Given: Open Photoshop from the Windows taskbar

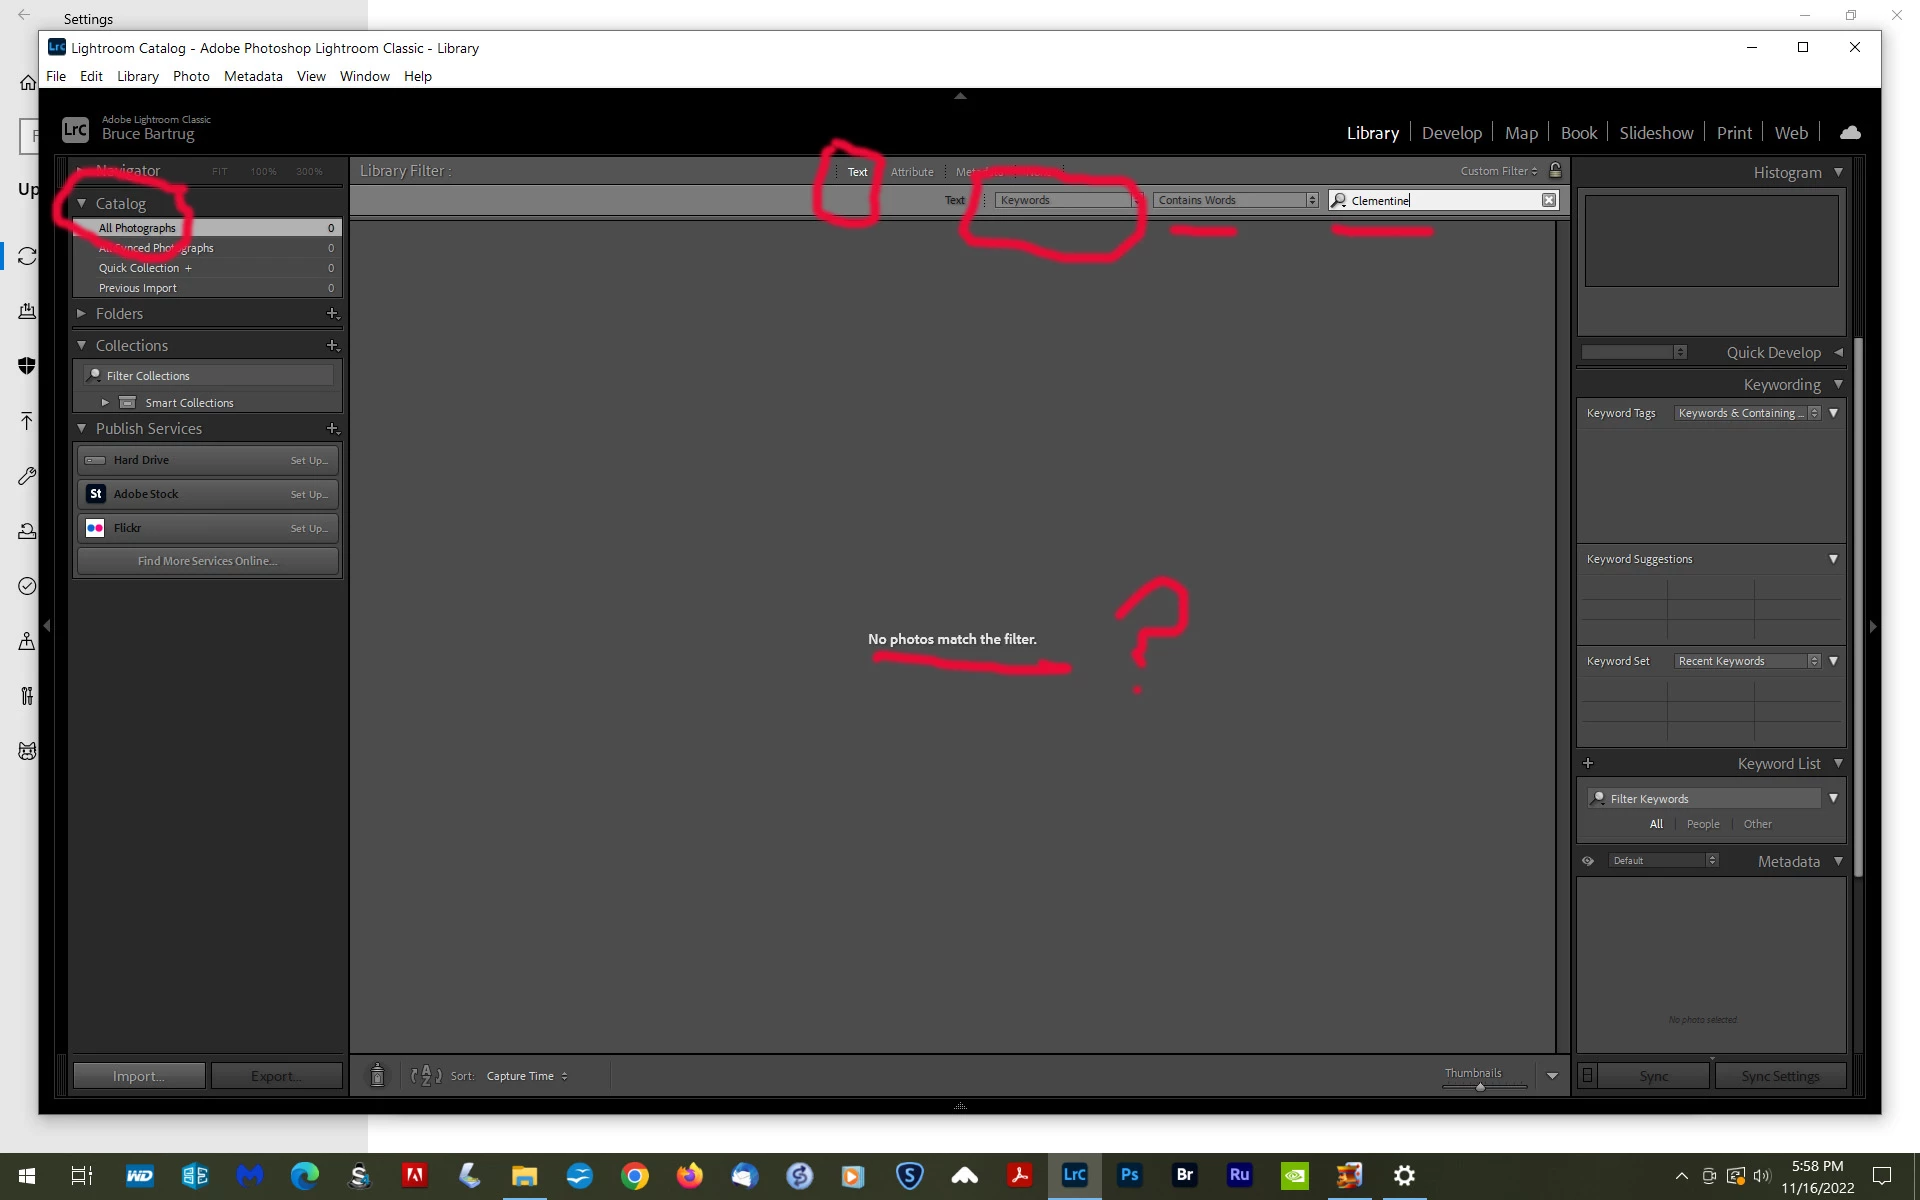Looking at the screenshot, I should point(1129,1175).
